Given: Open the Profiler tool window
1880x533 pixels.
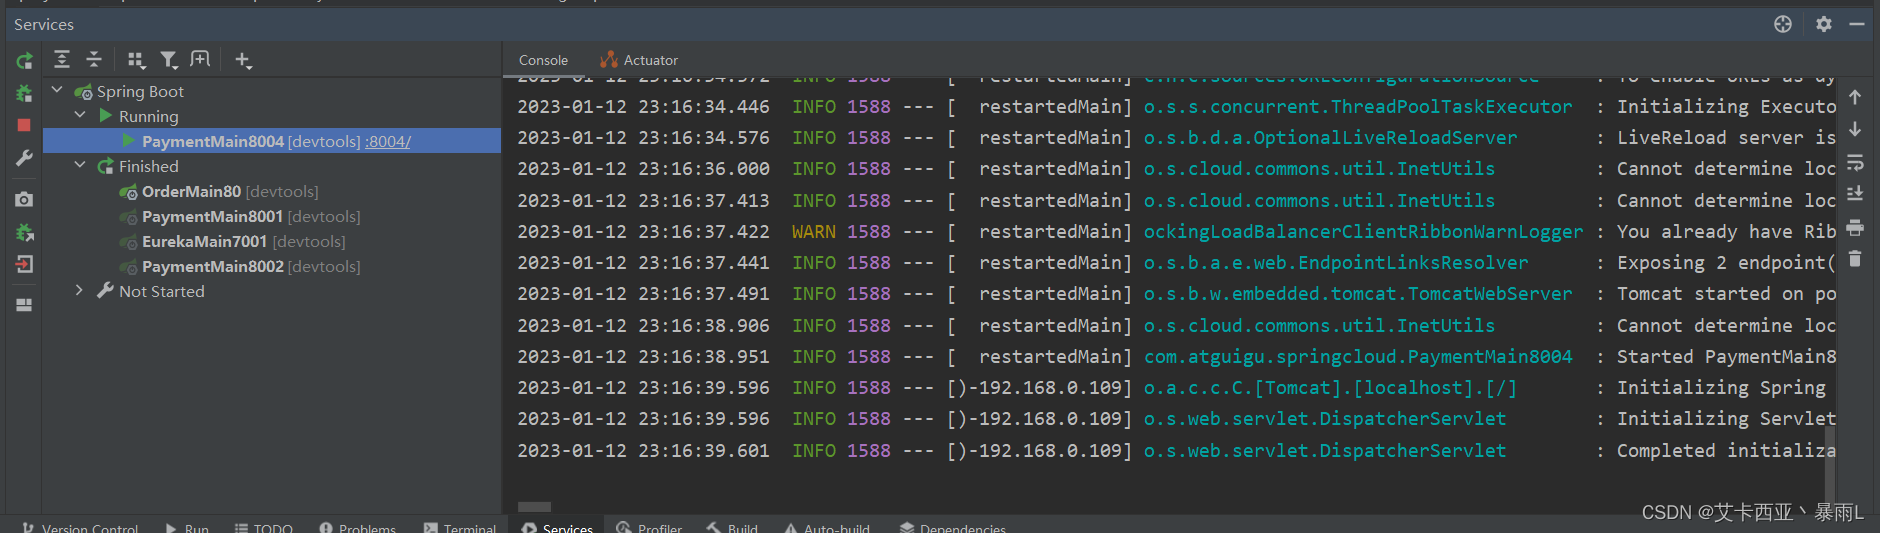Looking at the screenshot, I should (649, 527).
